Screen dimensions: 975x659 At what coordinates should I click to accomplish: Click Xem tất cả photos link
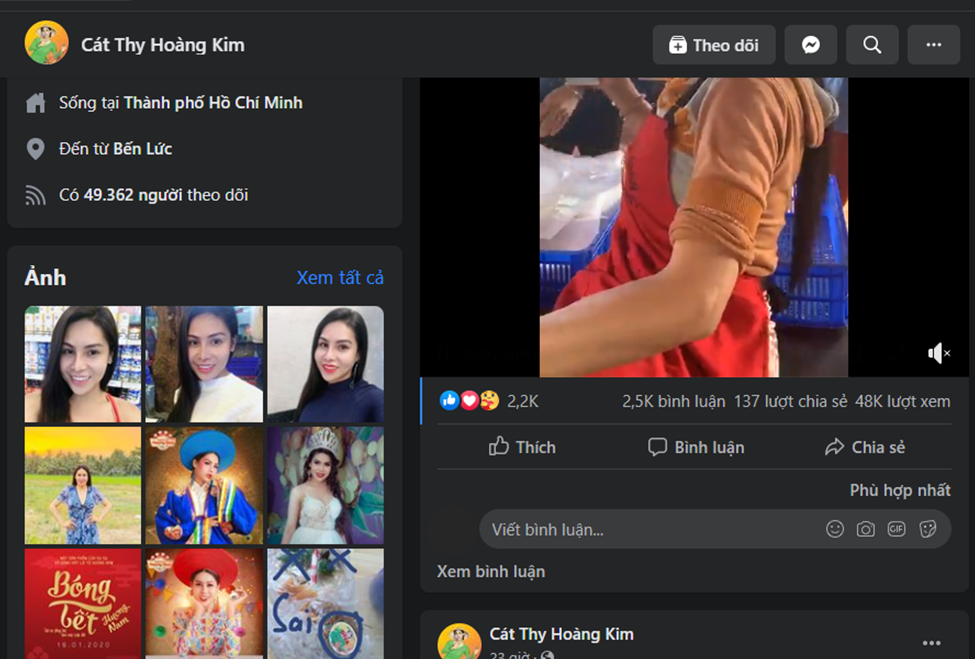pos(340,277)
